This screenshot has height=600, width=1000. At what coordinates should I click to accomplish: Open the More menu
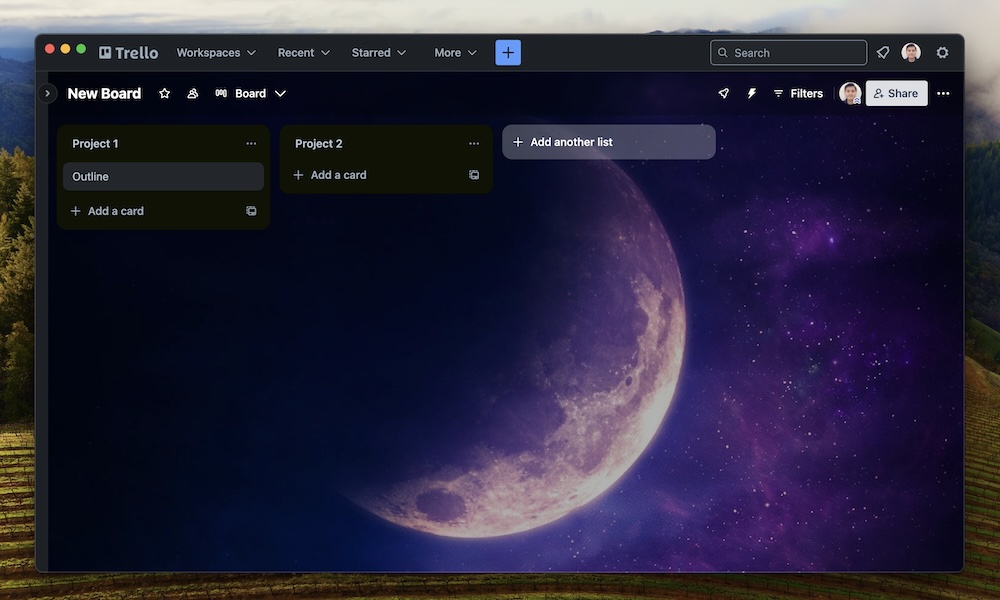456,53
